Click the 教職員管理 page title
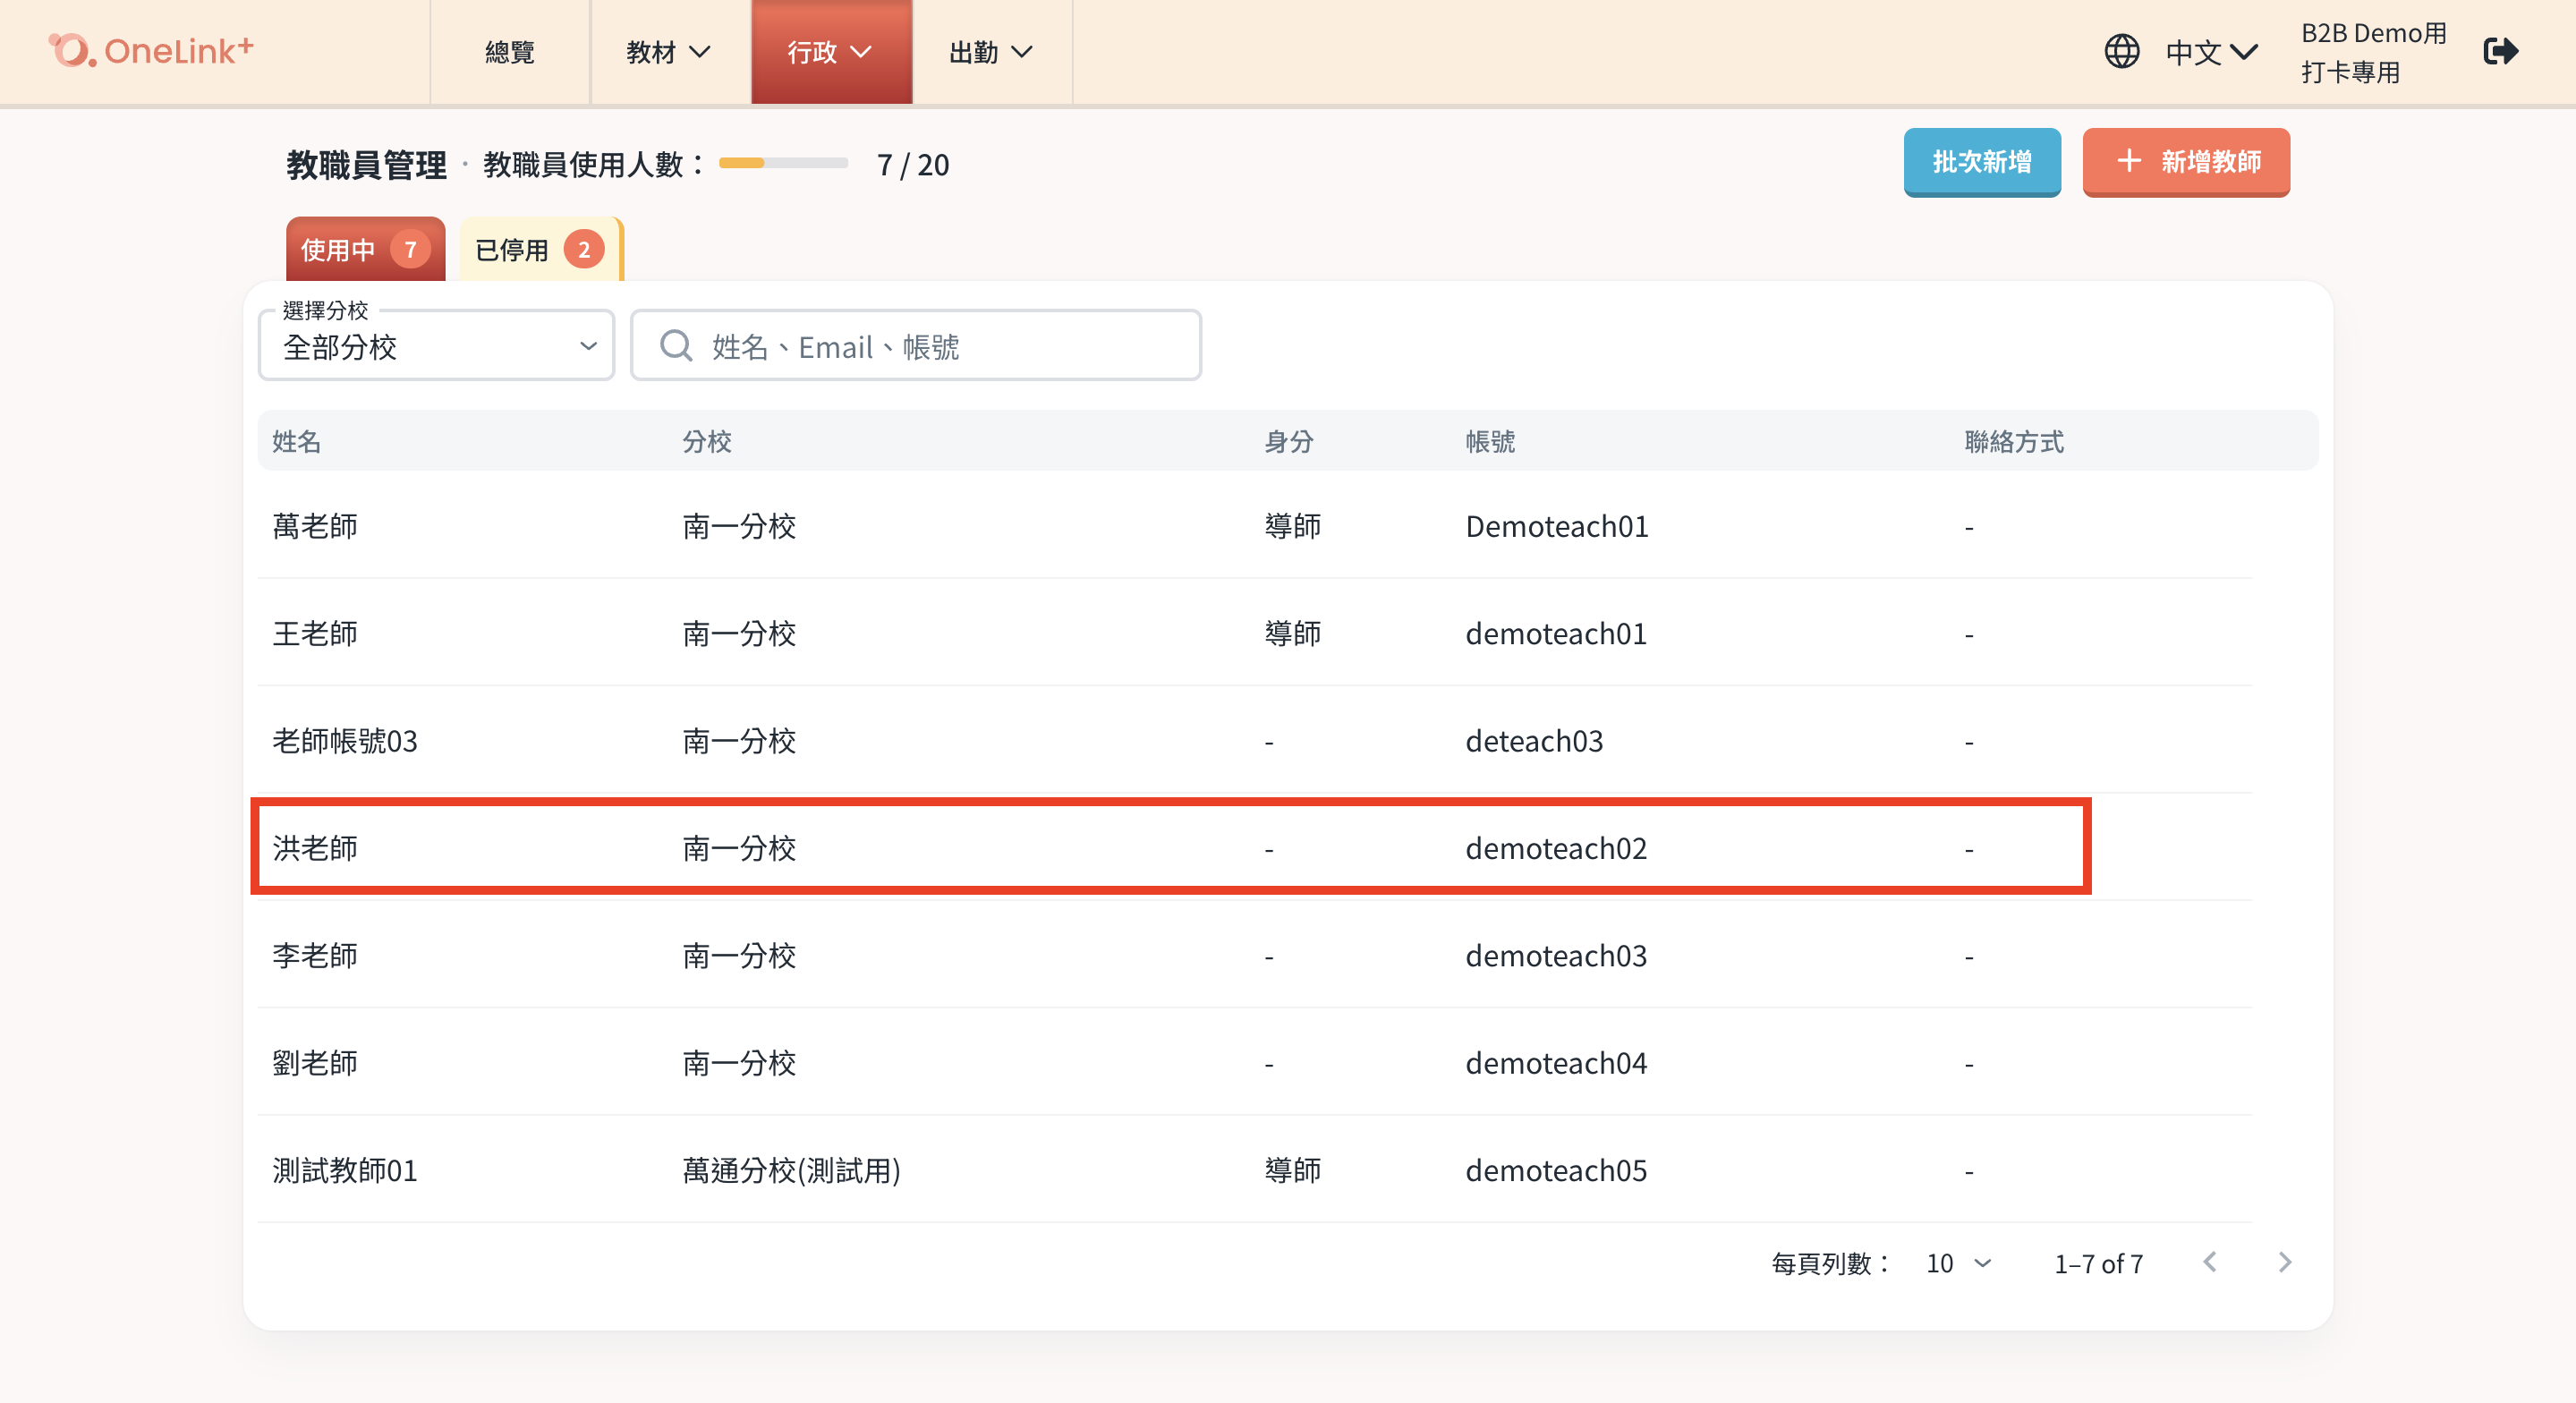 tap(366, 164)
